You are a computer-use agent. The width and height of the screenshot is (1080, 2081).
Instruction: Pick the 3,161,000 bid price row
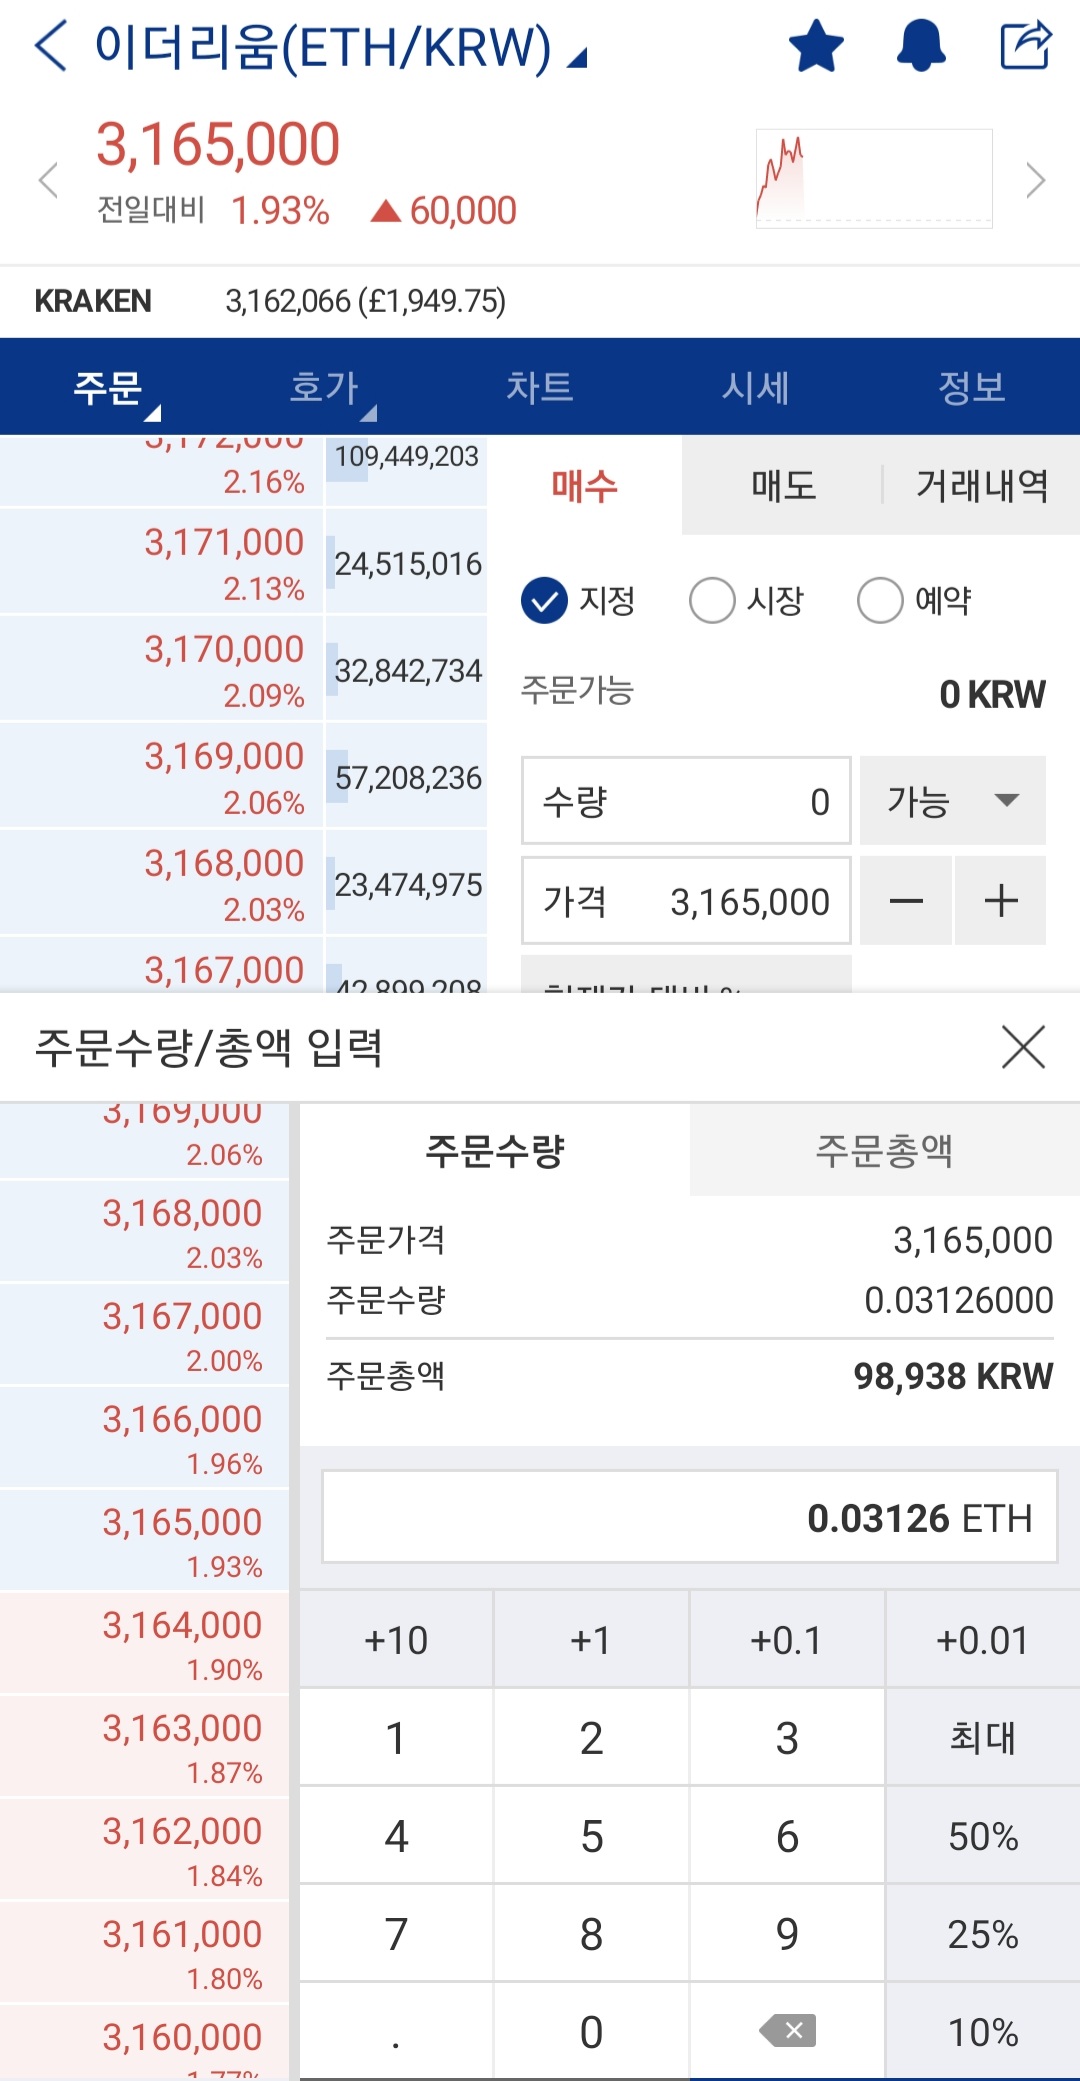pos(144,1951)
